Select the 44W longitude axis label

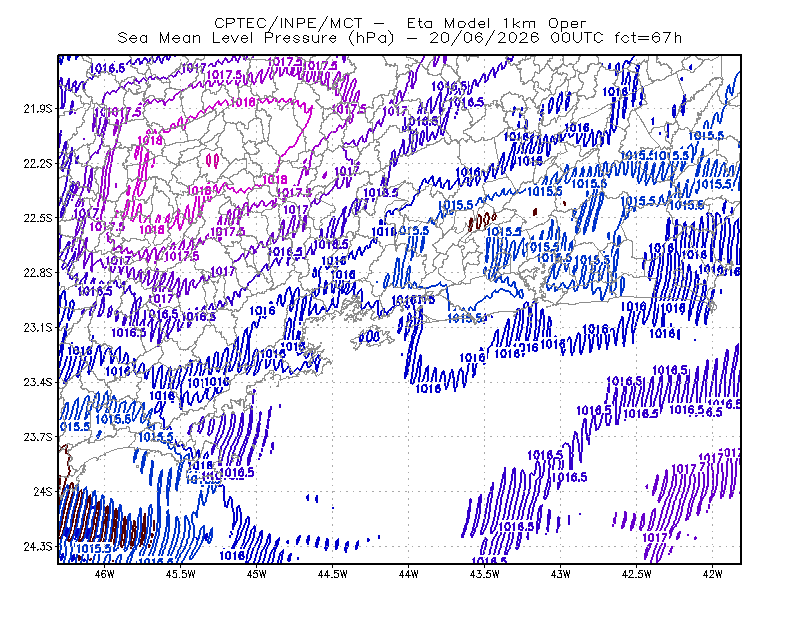(409, 574)
